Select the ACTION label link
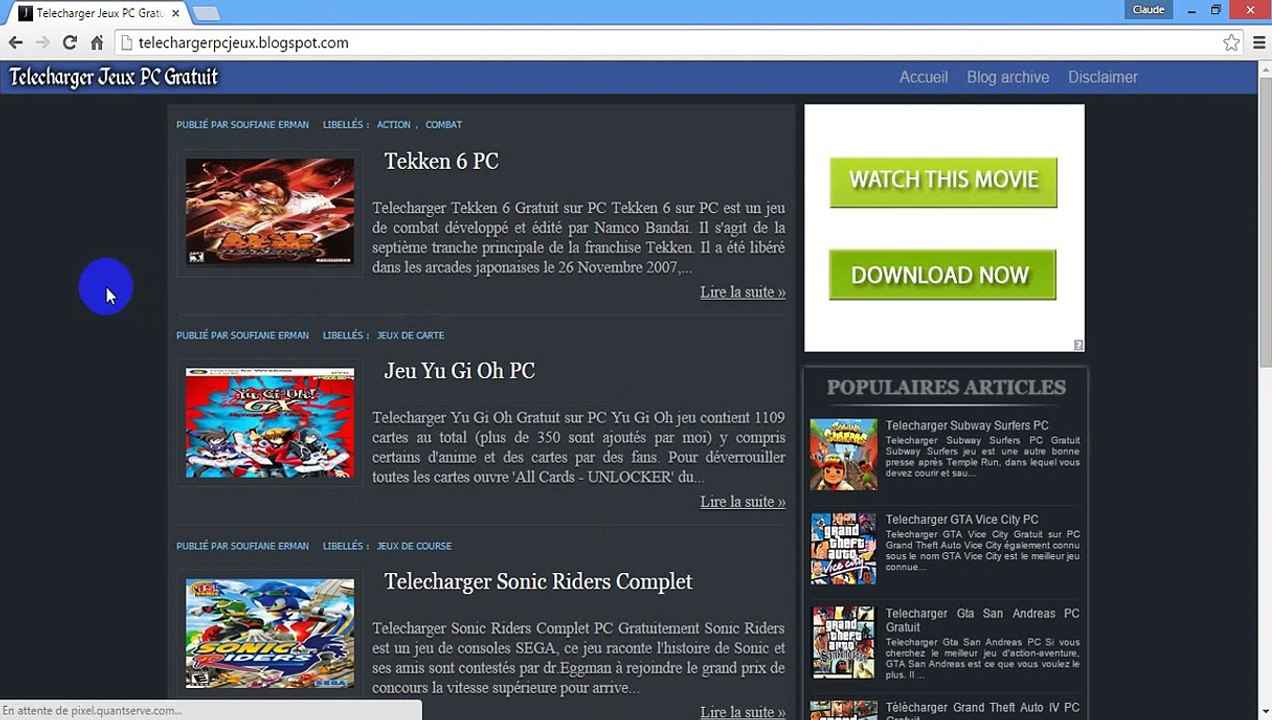 click(394, 125)
